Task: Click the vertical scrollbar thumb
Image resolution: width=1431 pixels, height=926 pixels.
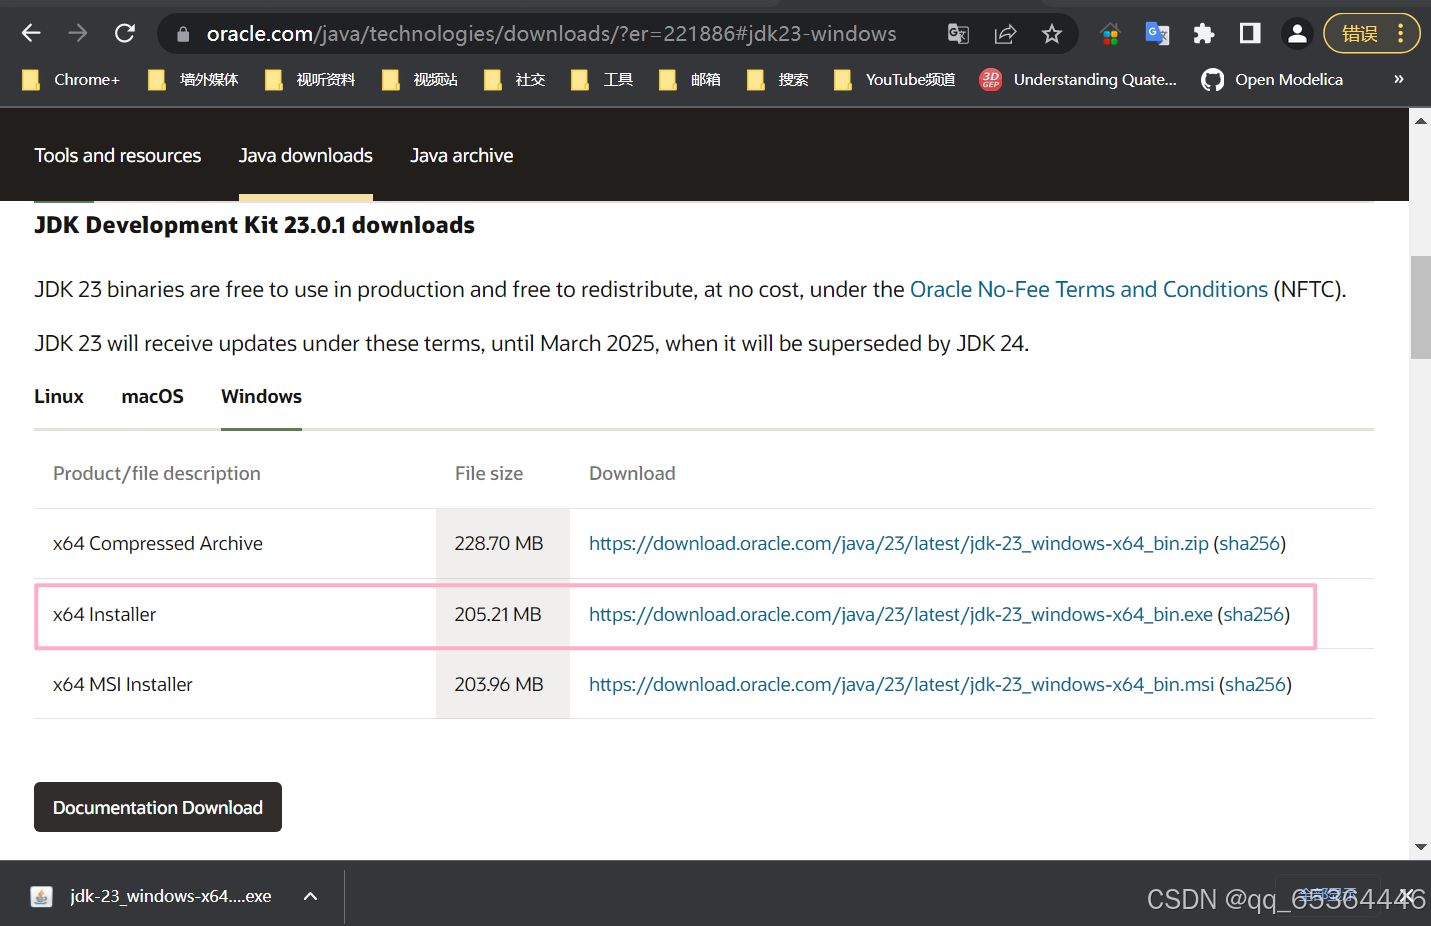Action: pos(1420,307)
